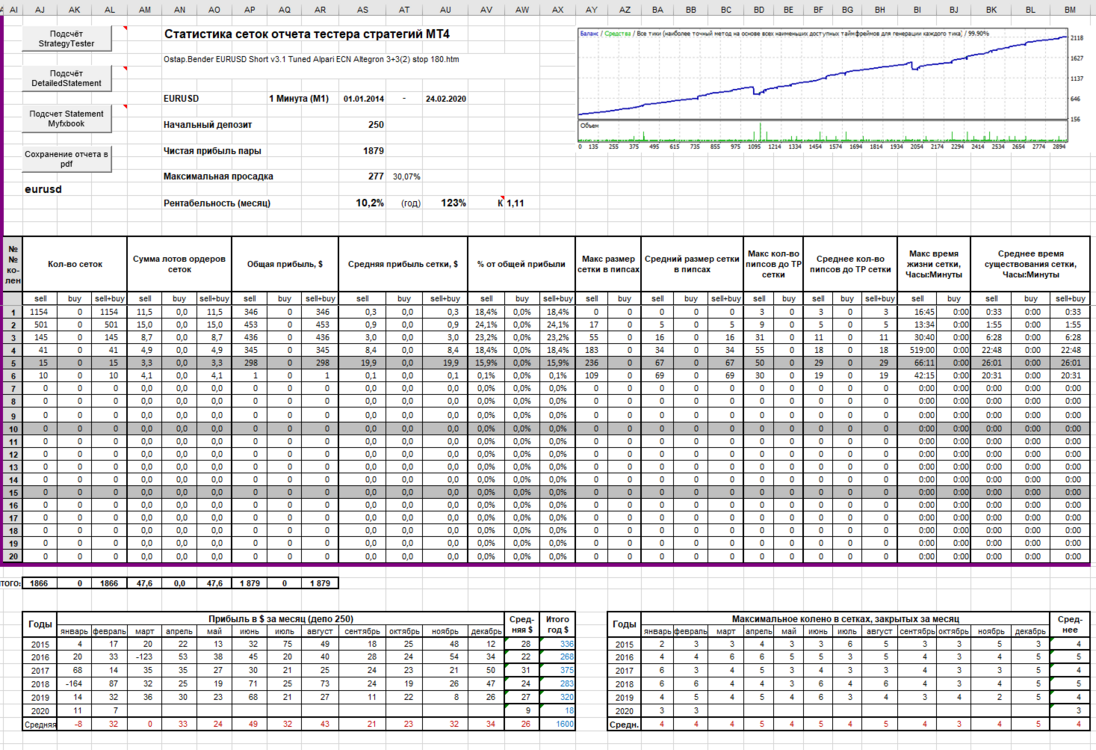1096x750 pixels.
Task: Select column header BM
Action: (1070, 10)
